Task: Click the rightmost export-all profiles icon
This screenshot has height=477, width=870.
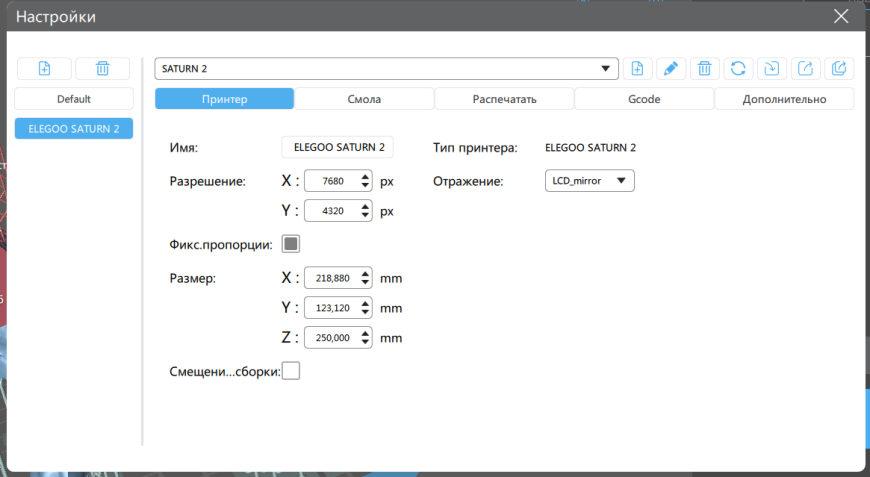Action: click(x=839, y=68)
